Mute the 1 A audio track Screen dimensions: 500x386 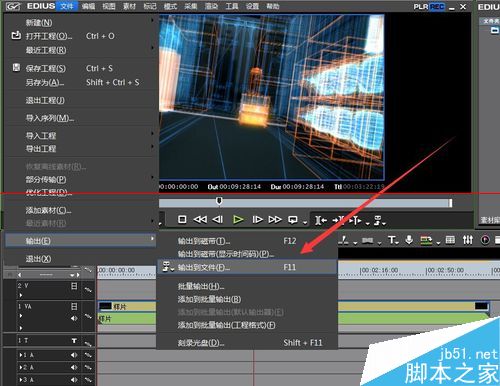[x=74, y=355]
